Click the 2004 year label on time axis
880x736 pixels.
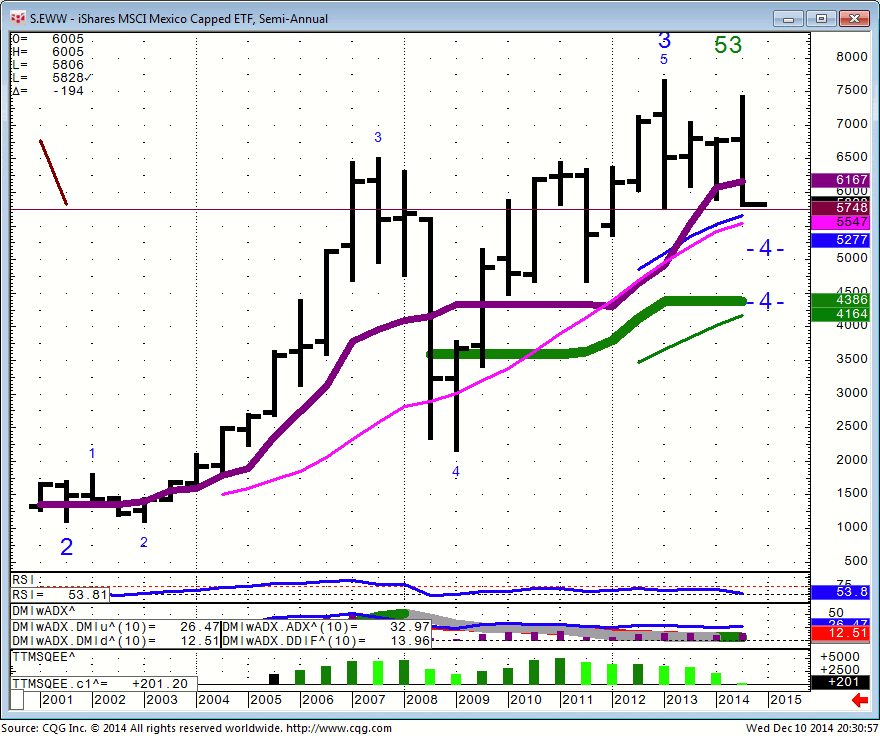pos(214,700)
